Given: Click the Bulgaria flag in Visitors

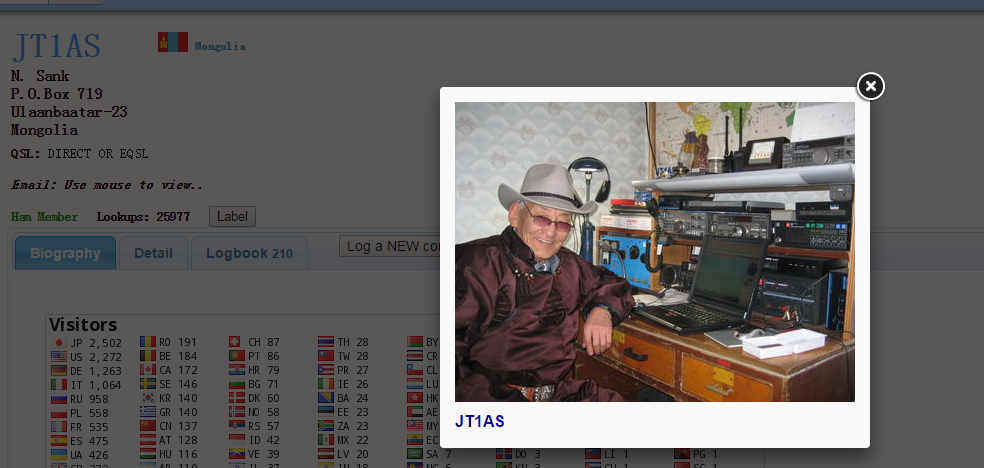Looking at the screenshot, I should tap(237, 384).
